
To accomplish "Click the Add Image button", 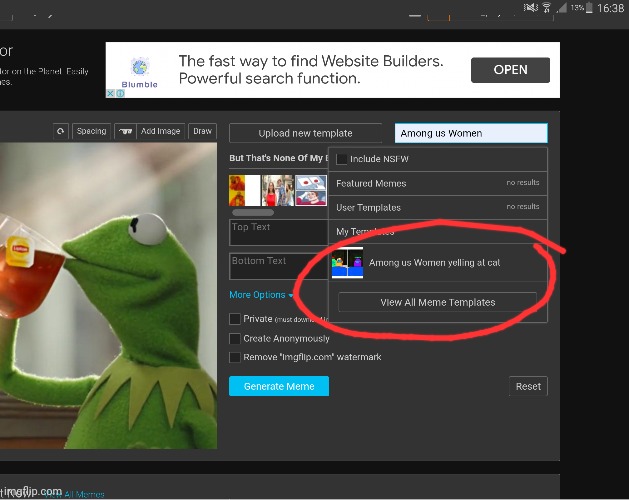I will point(160,131).
